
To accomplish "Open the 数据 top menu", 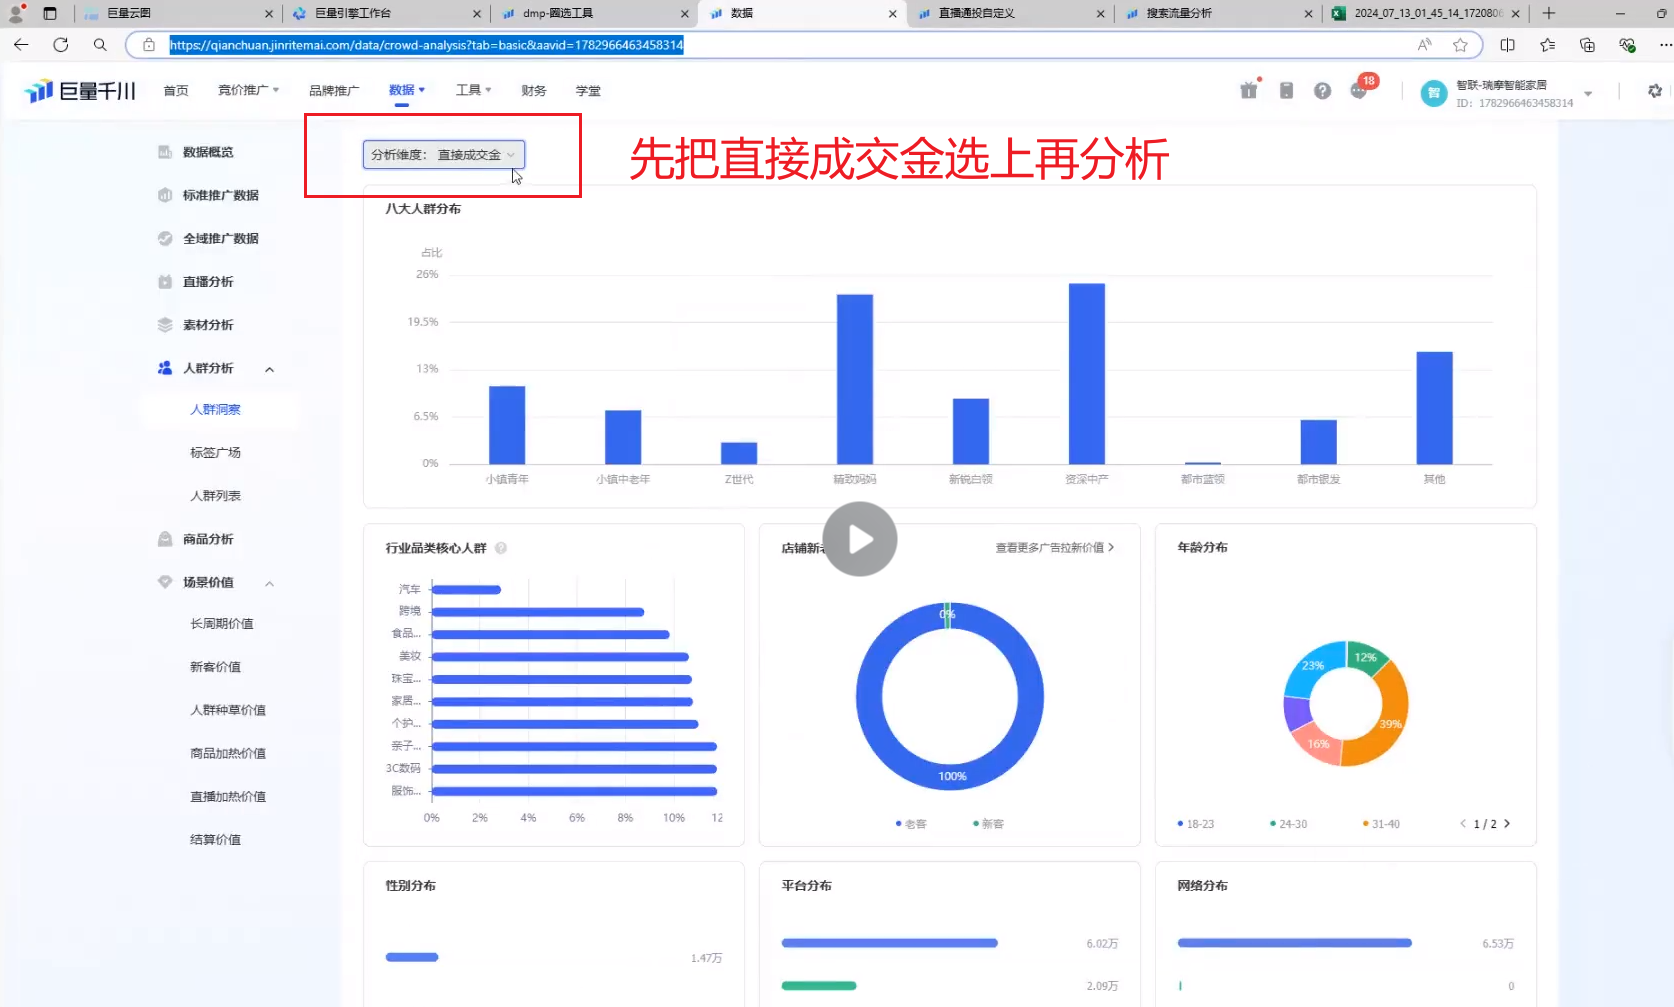I will click(x=406, y=90).
